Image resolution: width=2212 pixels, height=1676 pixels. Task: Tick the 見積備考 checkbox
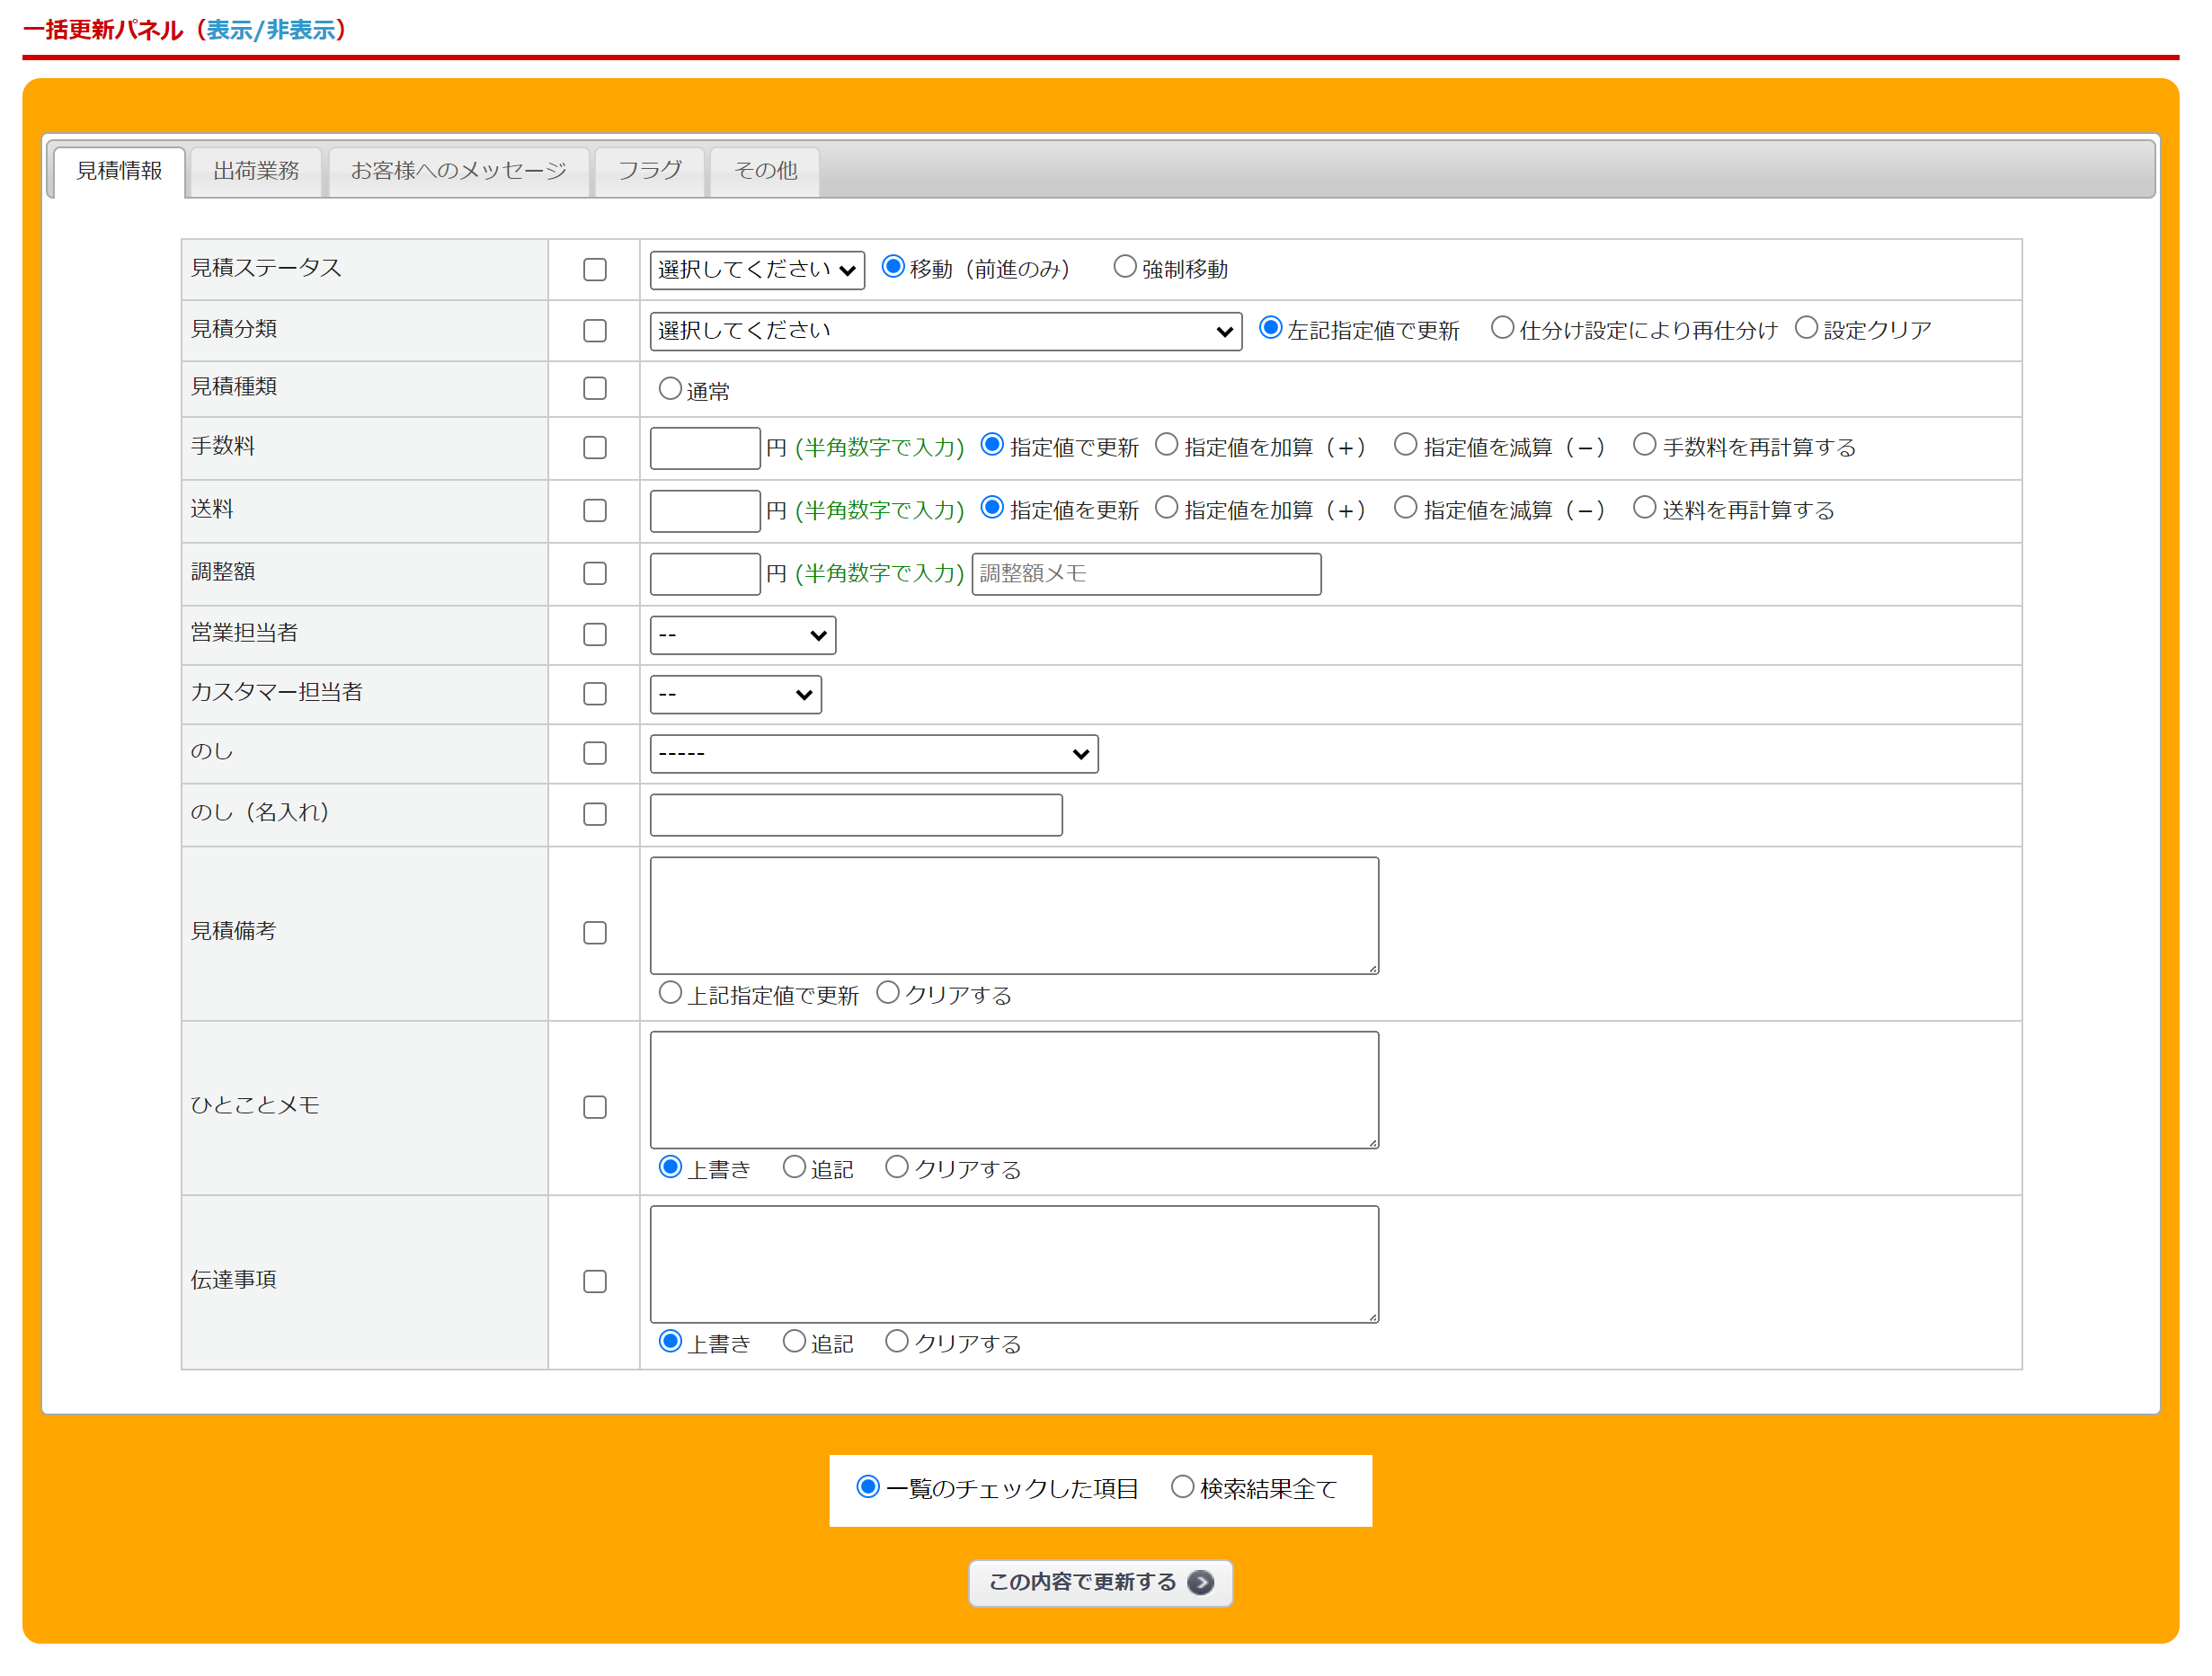(x=595, y=933)
